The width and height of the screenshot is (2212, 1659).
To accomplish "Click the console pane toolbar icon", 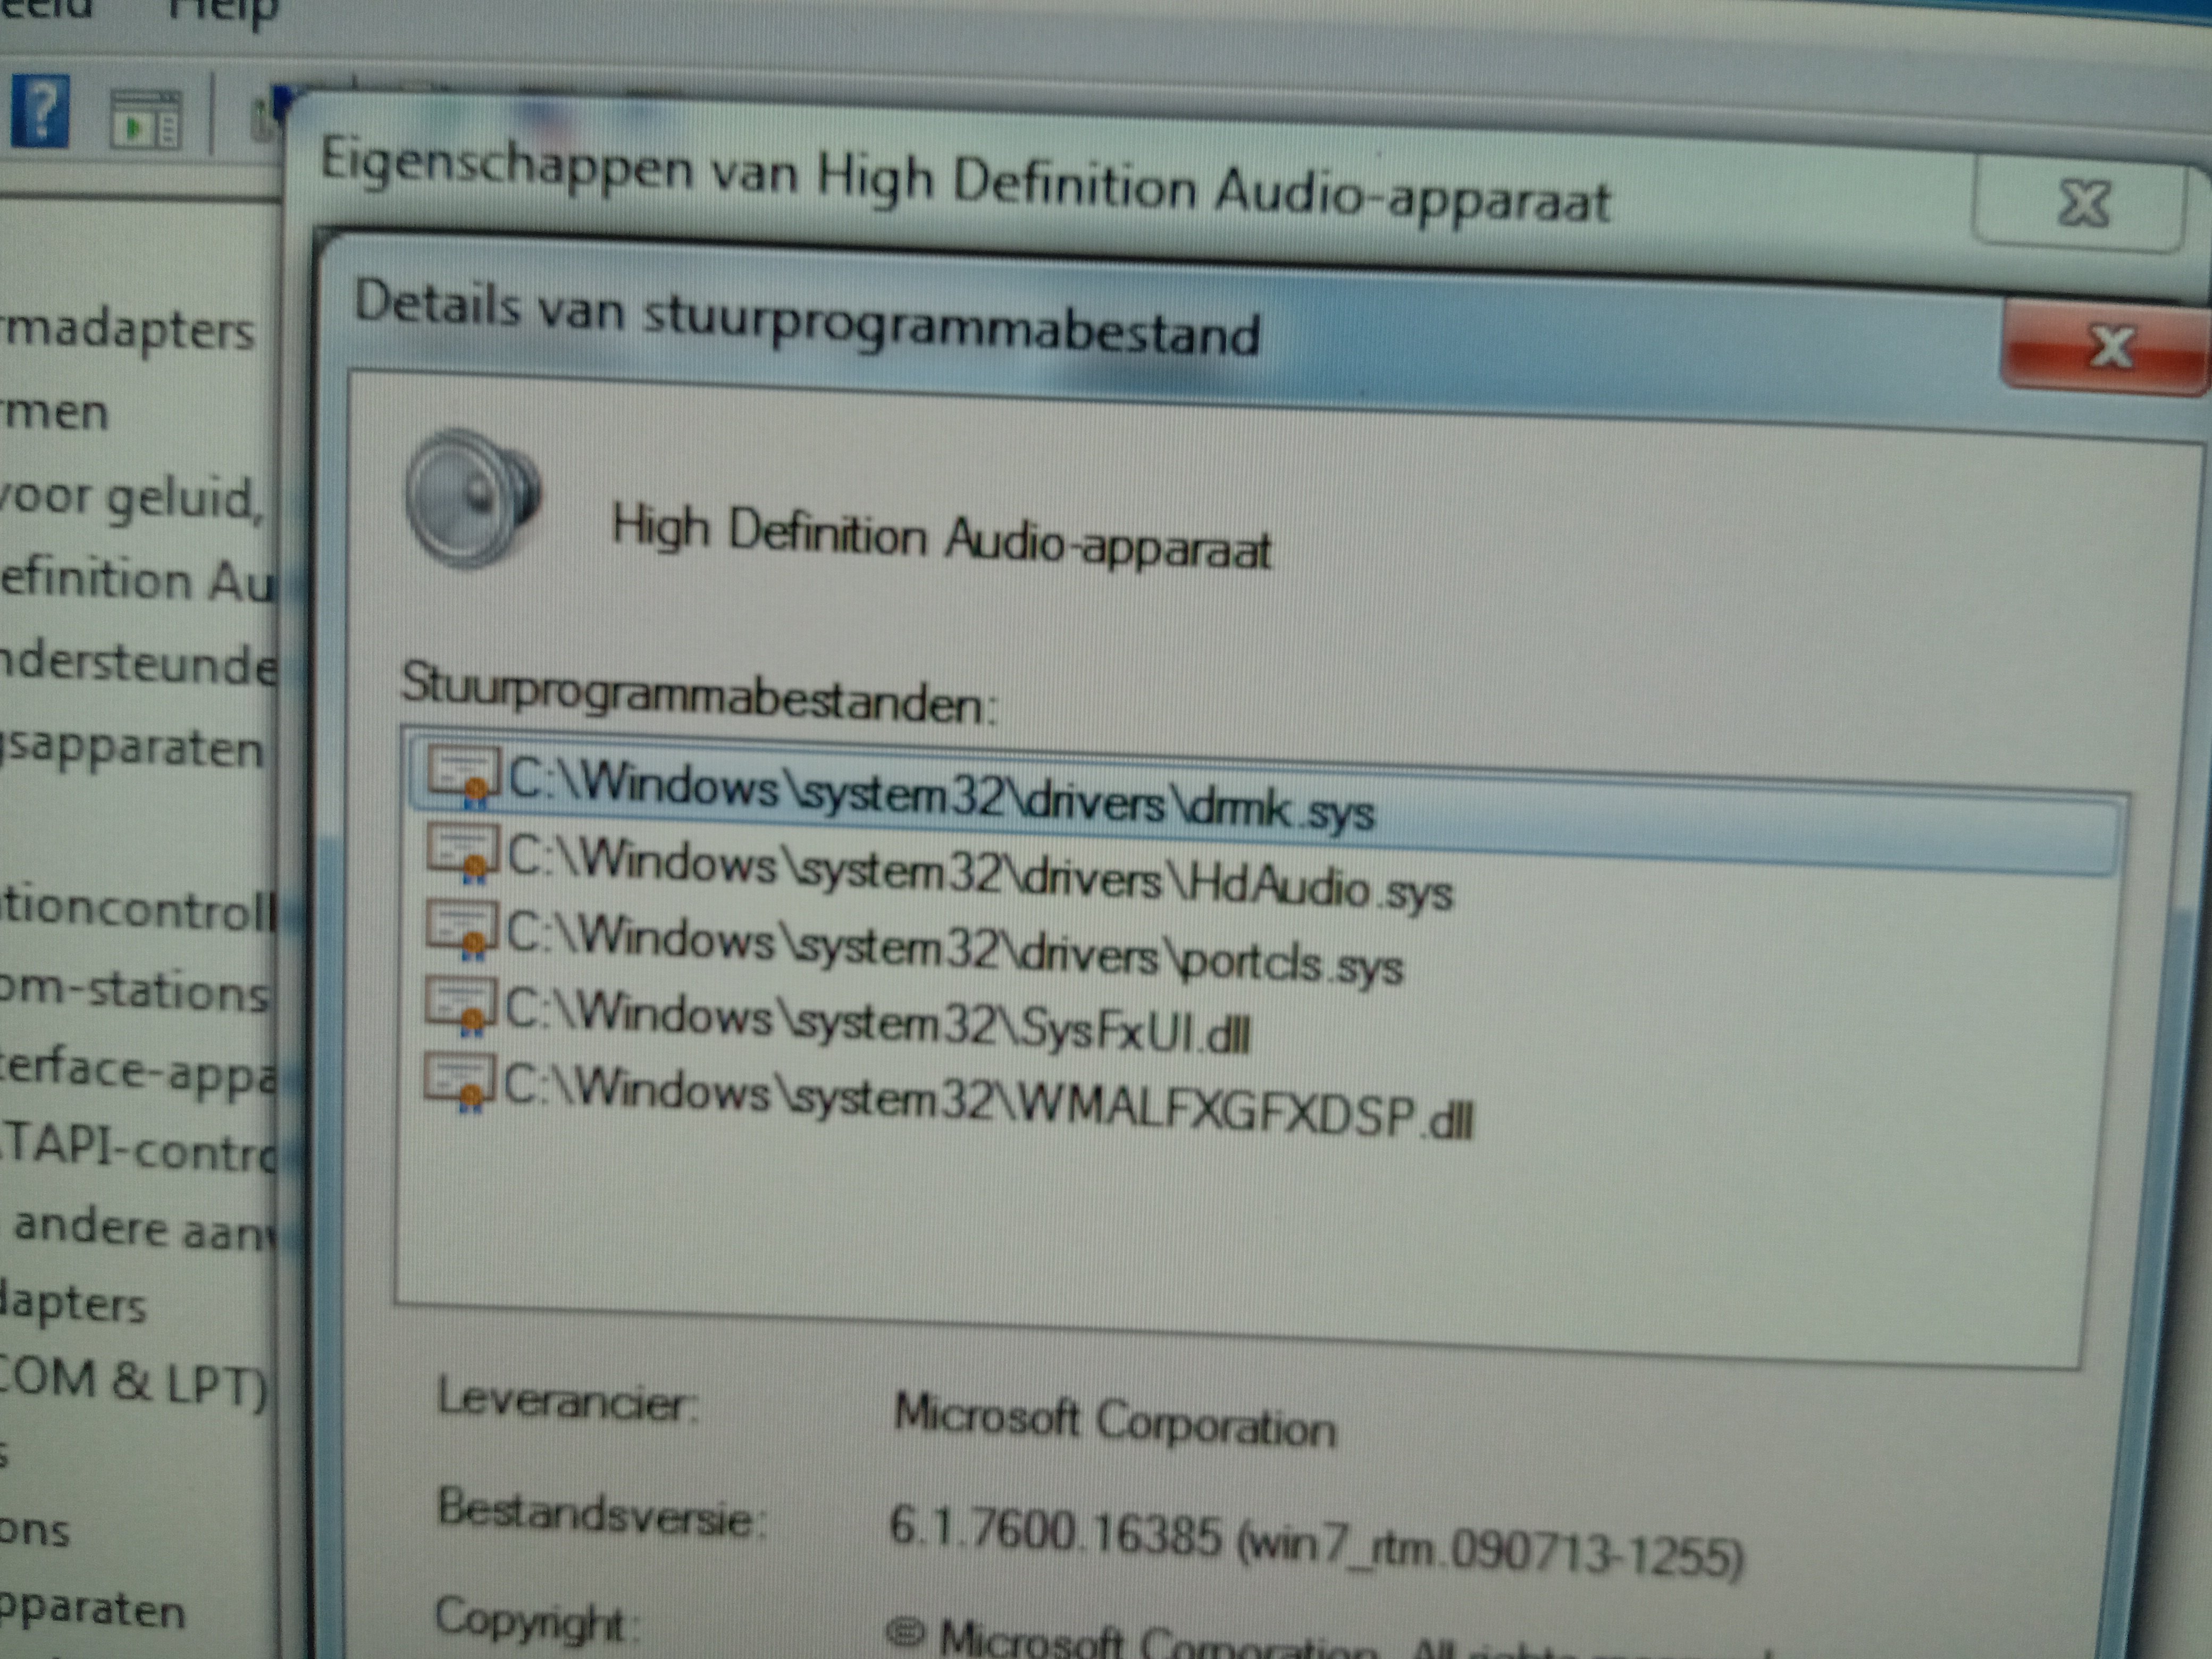I will tap(146, 120).
